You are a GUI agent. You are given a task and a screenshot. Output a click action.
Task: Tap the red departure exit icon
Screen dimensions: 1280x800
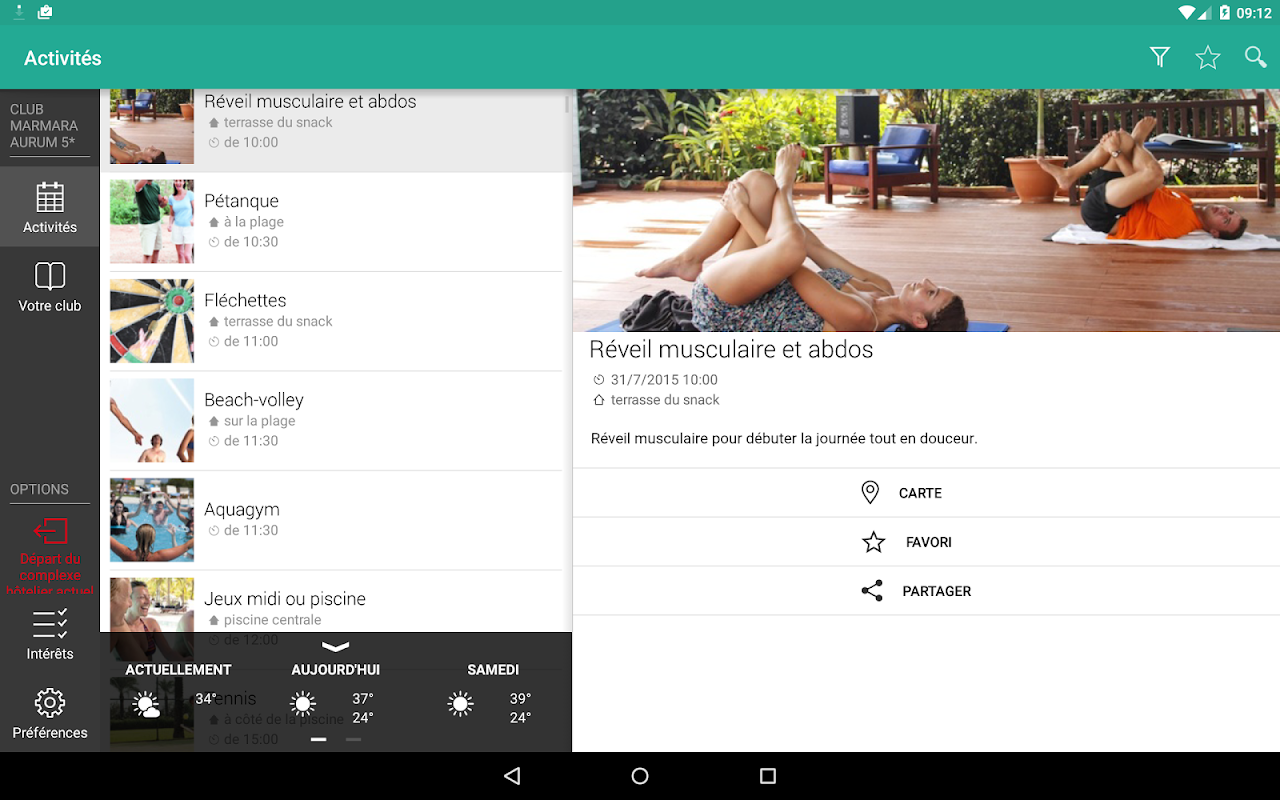pyautogui.click(x=50, y=530)
